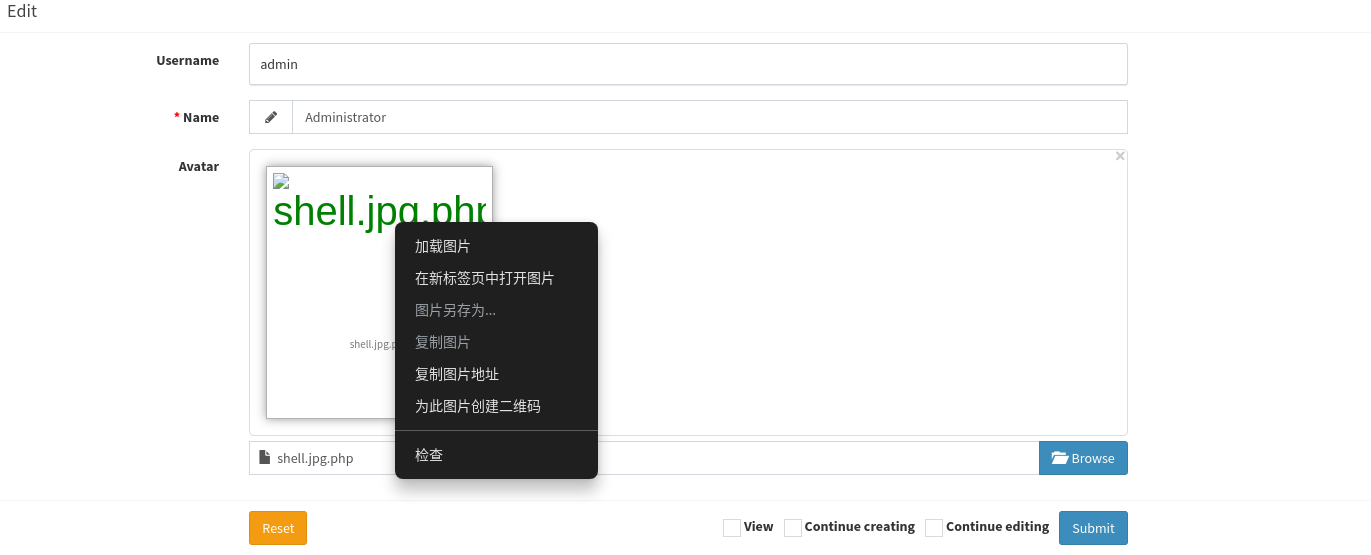Viewport: 1371px width, 555px height.
Task: Focus the Username input containing admin
Action: (x=688, y=64)
